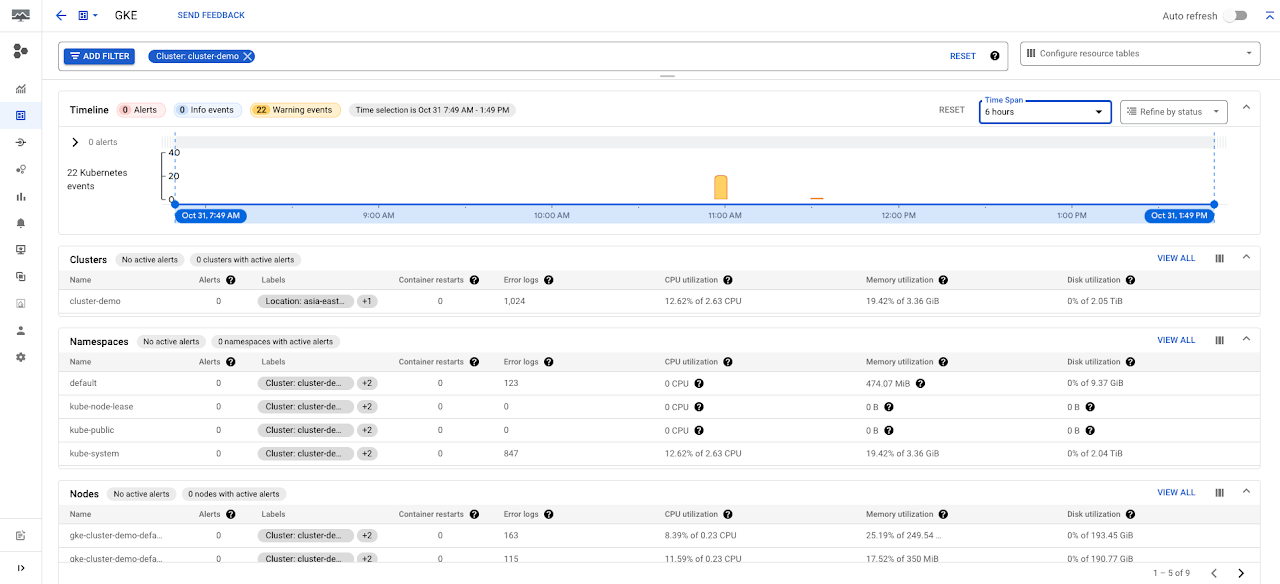Image resolution: width=1280 pixels, height=584 pixels.
Task: Remove the cluster-demo filter chip
Action: [x=248, y=56]
